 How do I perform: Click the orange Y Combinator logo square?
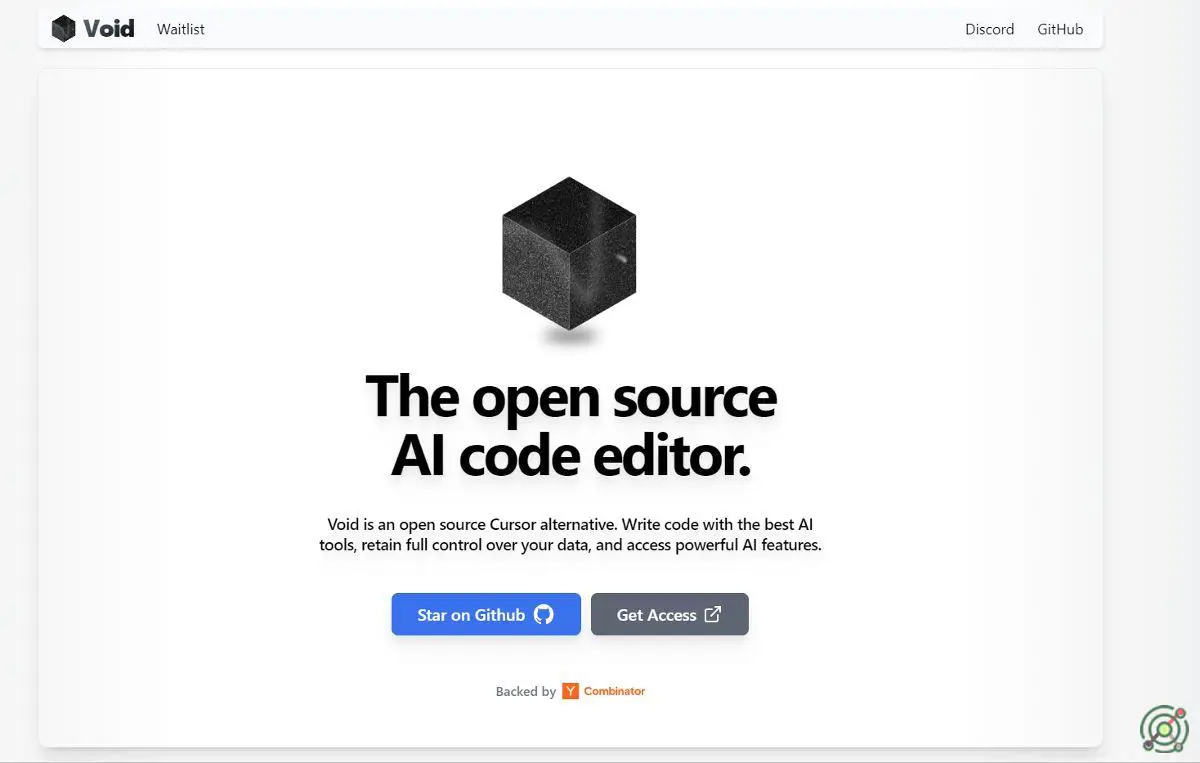click(570, 691)
